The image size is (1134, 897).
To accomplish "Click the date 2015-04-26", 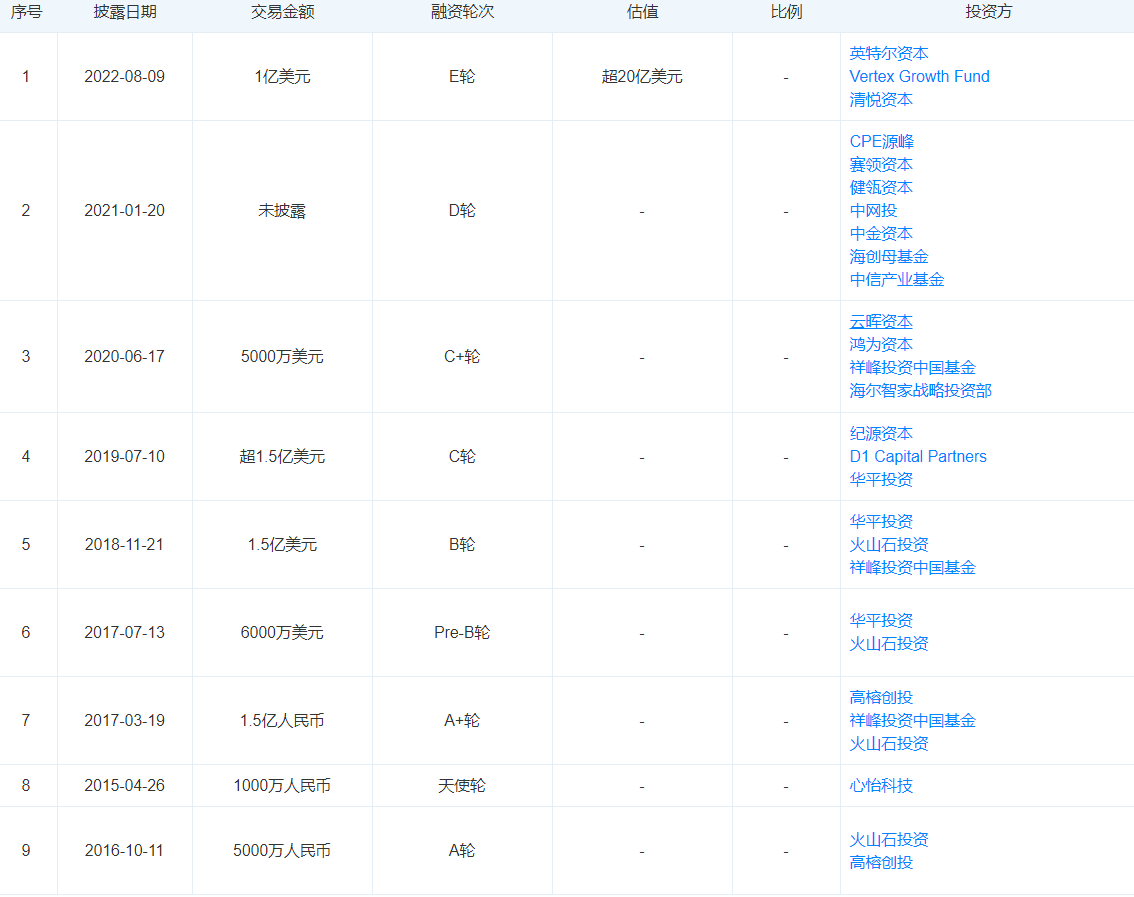I will [x=124, y=786].
